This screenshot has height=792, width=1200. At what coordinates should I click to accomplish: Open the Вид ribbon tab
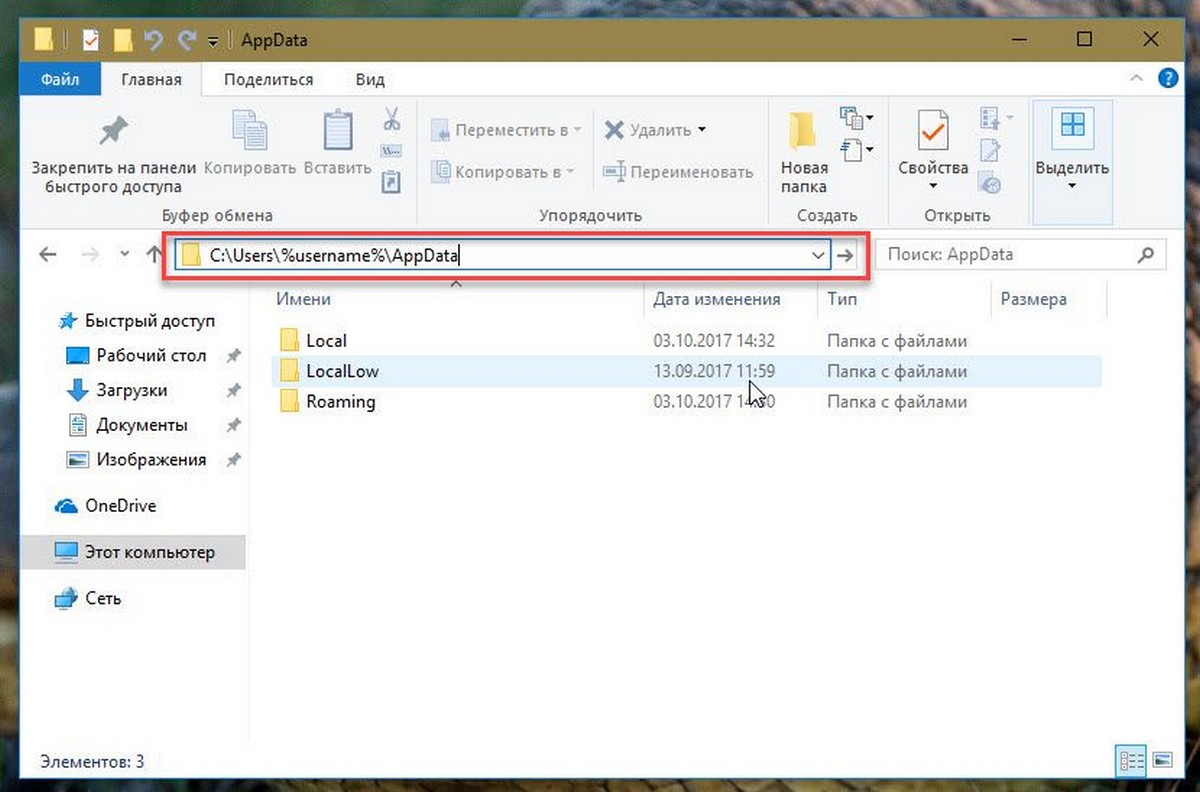pyautogui.click(x=370, y=80)
